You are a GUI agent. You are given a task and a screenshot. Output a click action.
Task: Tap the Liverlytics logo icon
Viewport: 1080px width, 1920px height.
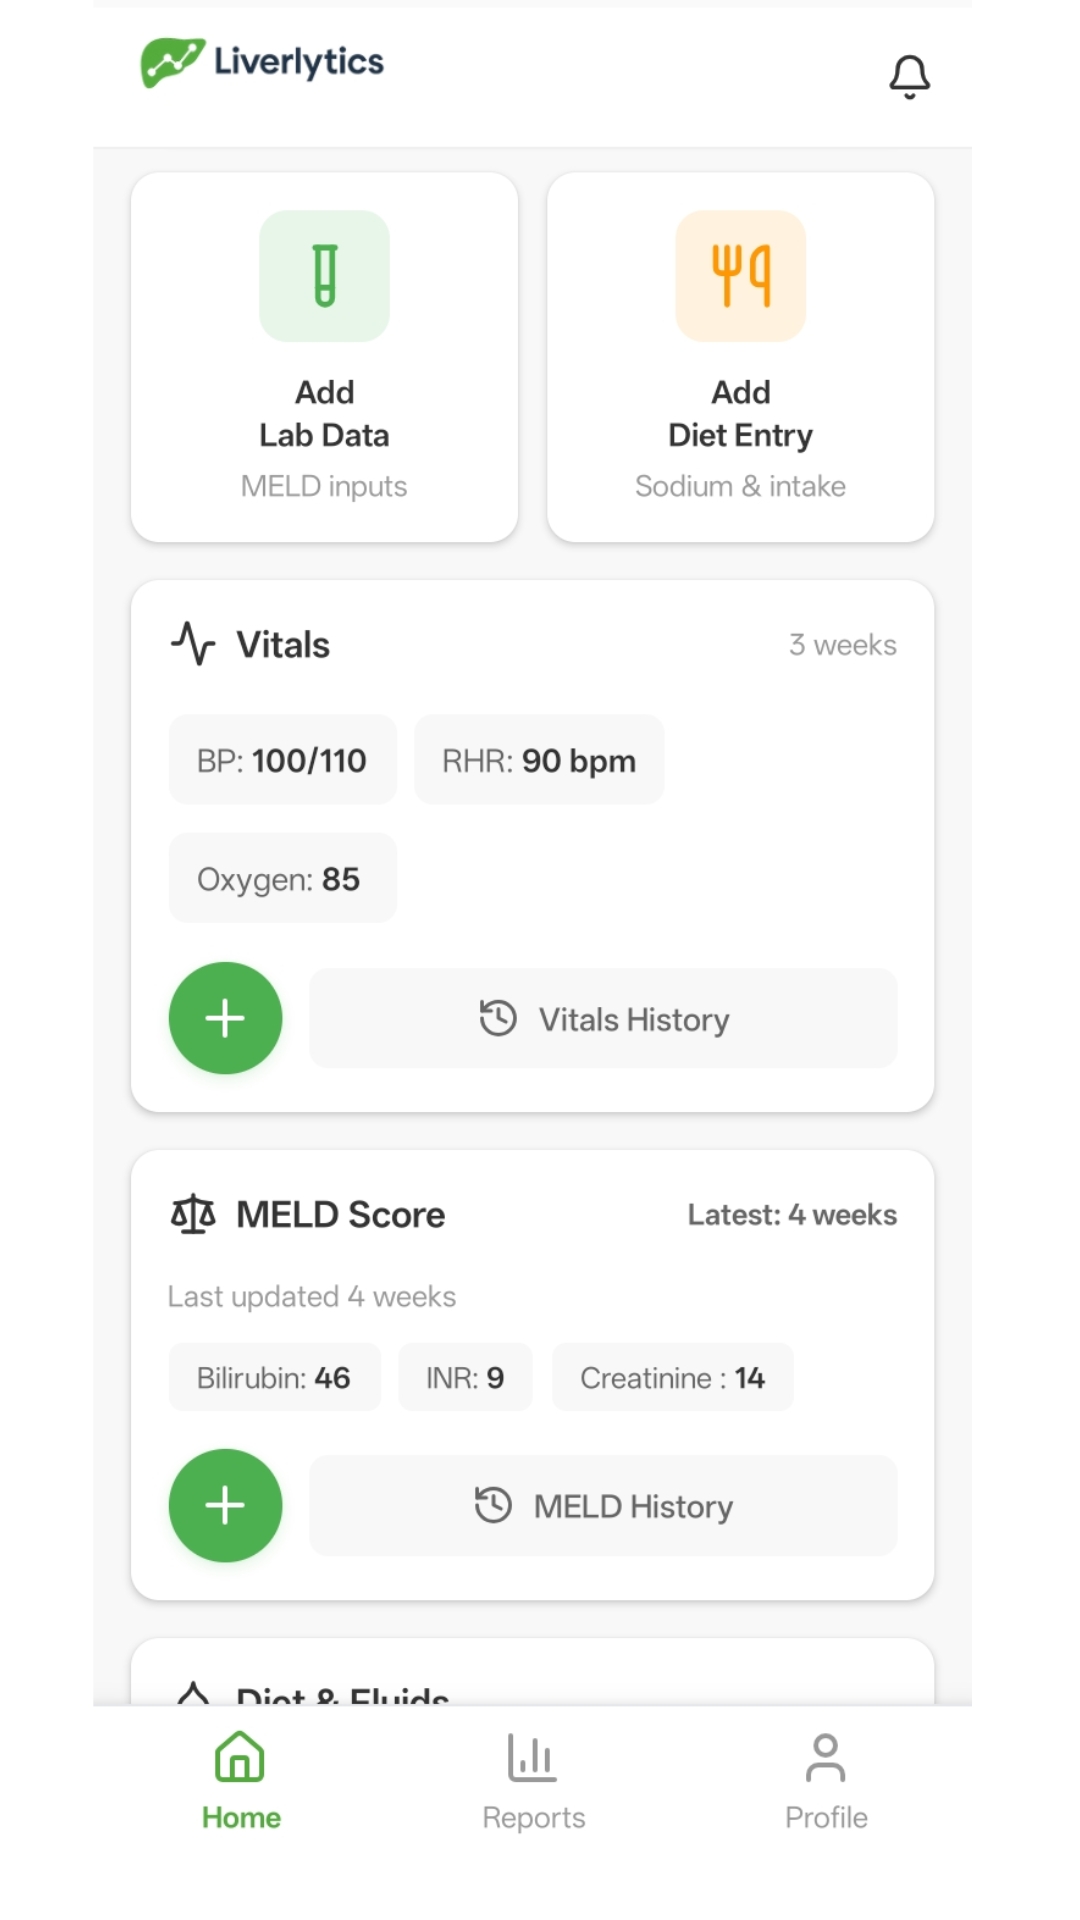[x=172, y=62]
